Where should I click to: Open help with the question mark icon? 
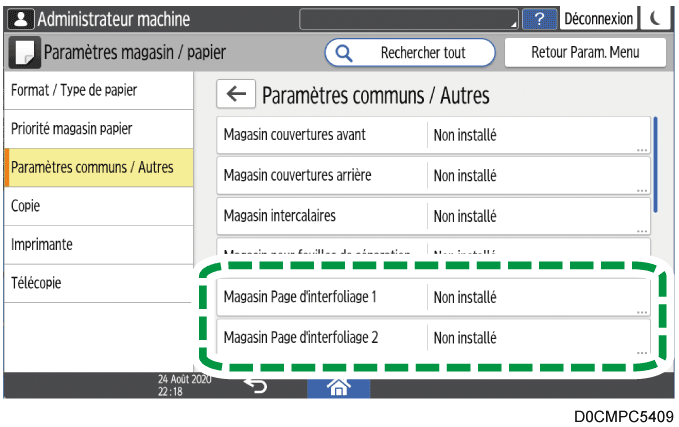pyautogui.click(x=540, y=18)
